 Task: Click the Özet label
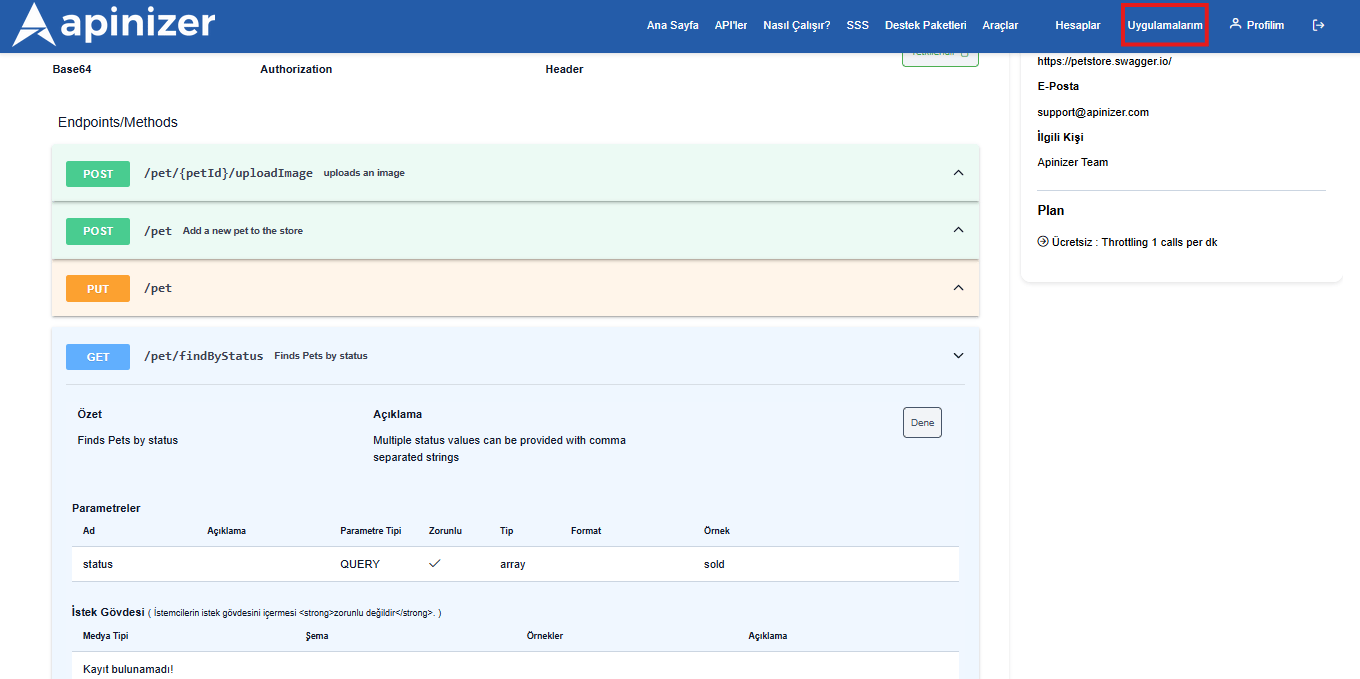(x=90, y=414)
